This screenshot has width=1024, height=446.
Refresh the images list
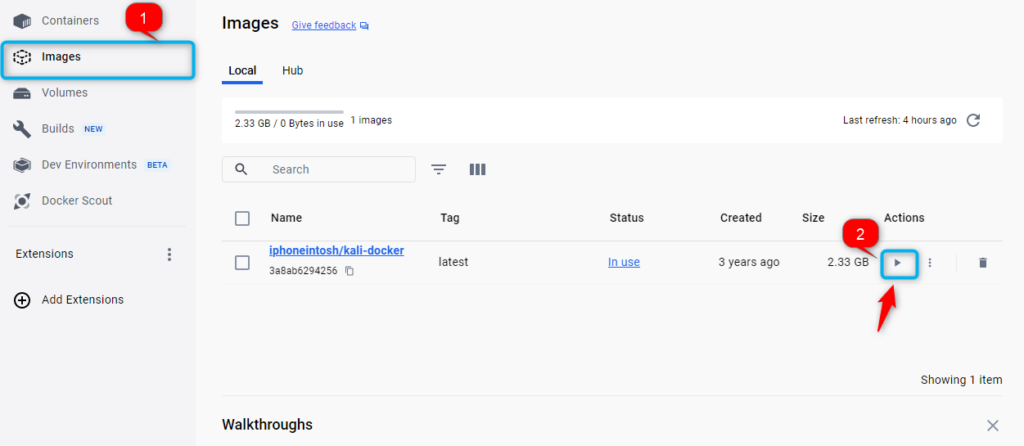[x=973, y=120]
